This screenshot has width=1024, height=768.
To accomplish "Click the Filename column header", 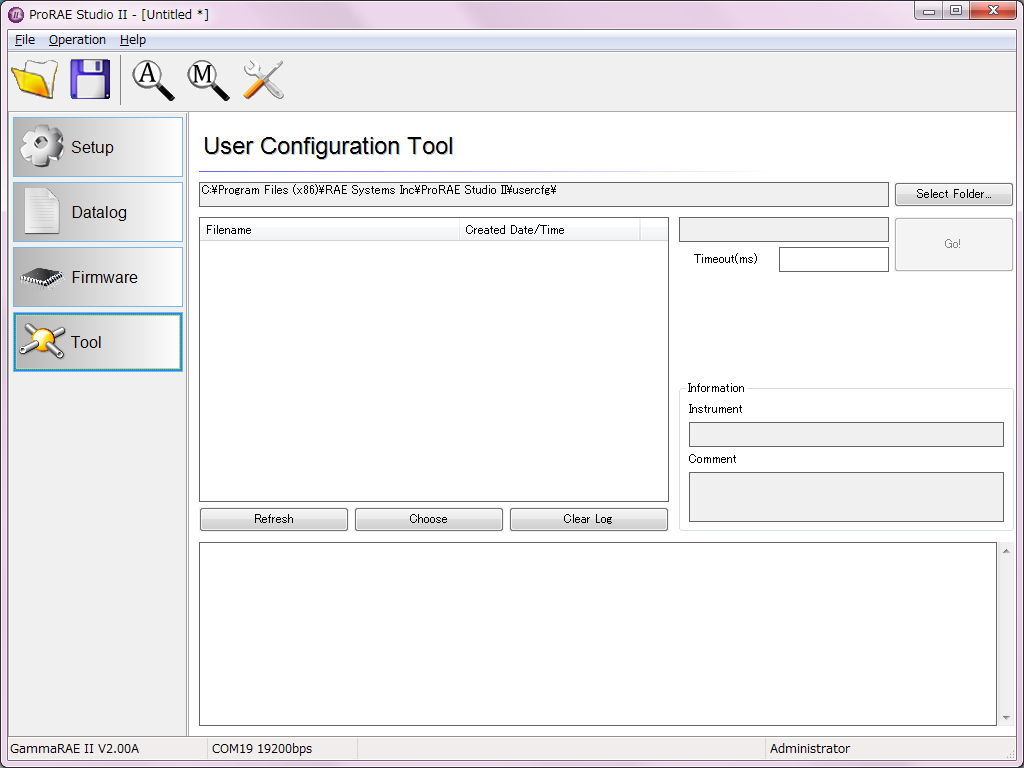I will [330, 230].
